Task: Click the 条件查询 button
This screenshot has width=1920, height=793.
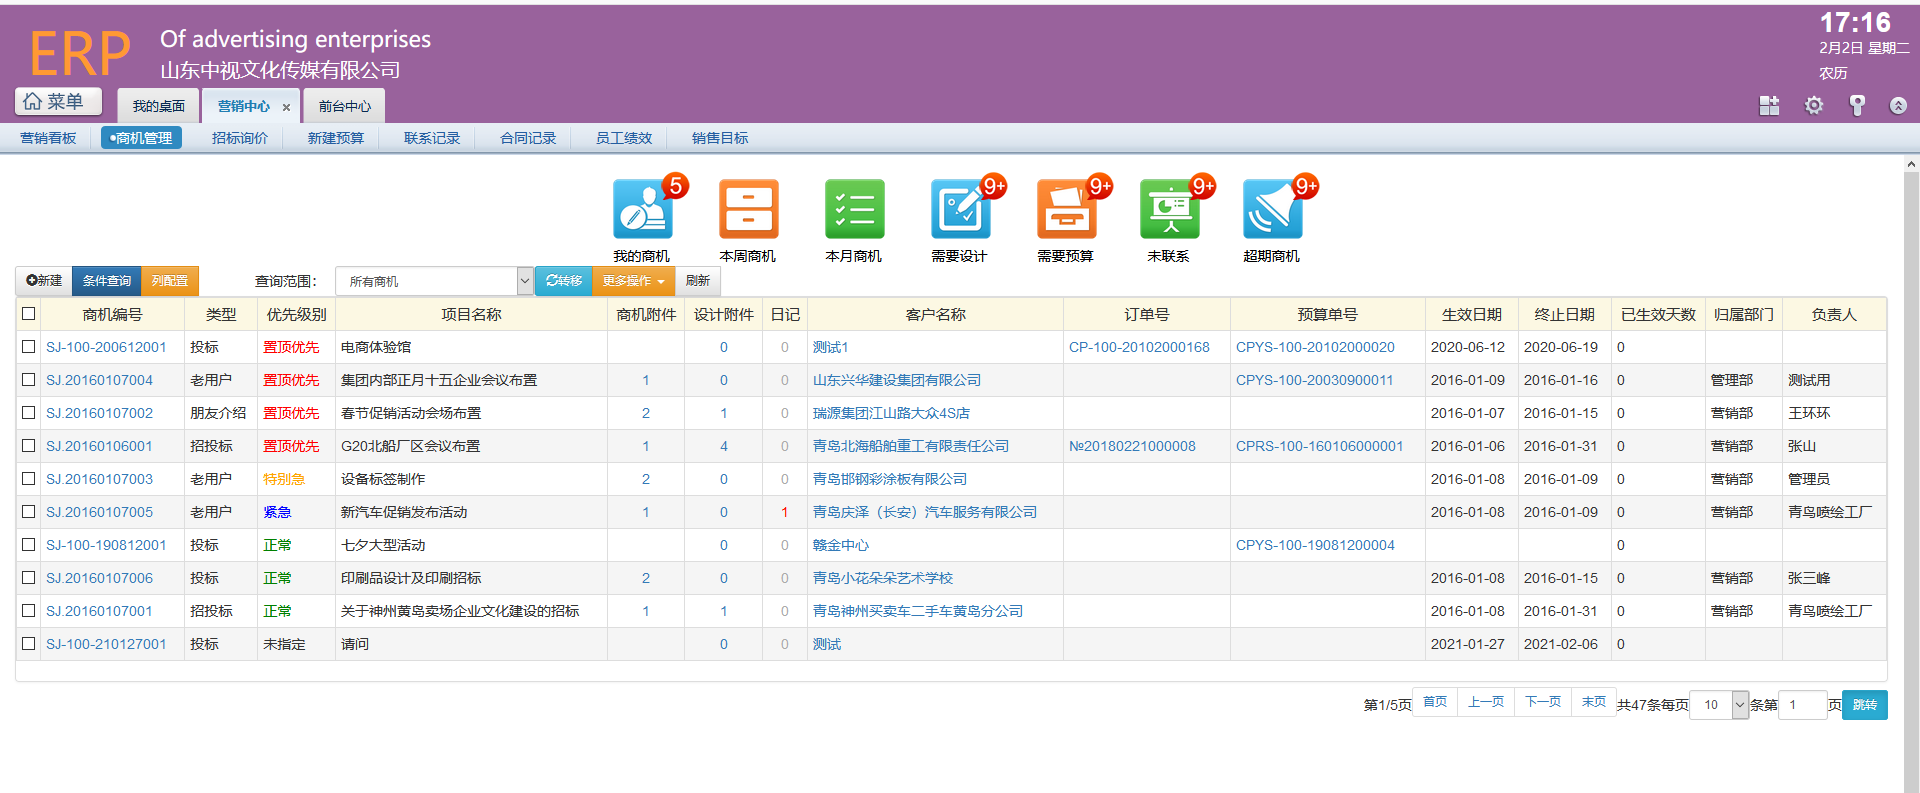Action: 107,281
